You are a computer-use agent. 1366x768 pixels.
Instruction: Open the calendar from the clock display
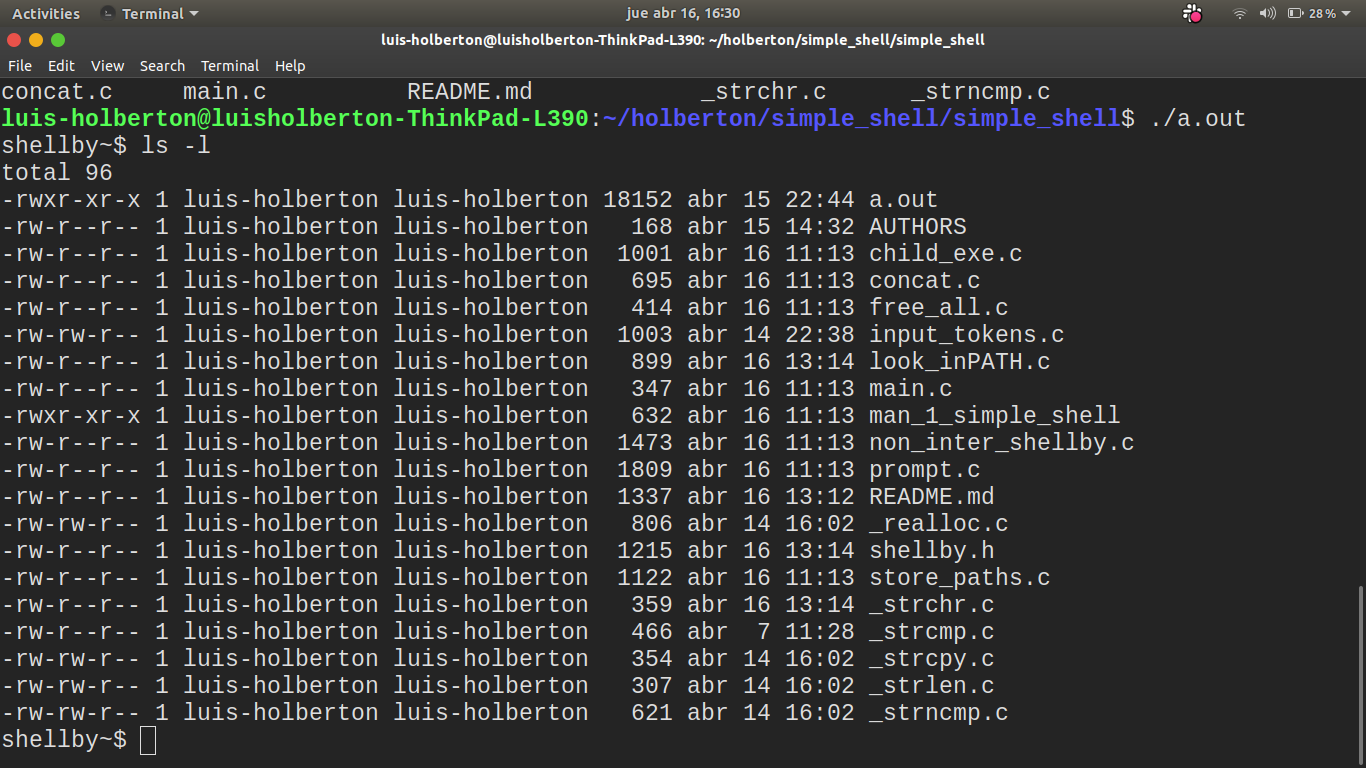click(x=683, y=13)
